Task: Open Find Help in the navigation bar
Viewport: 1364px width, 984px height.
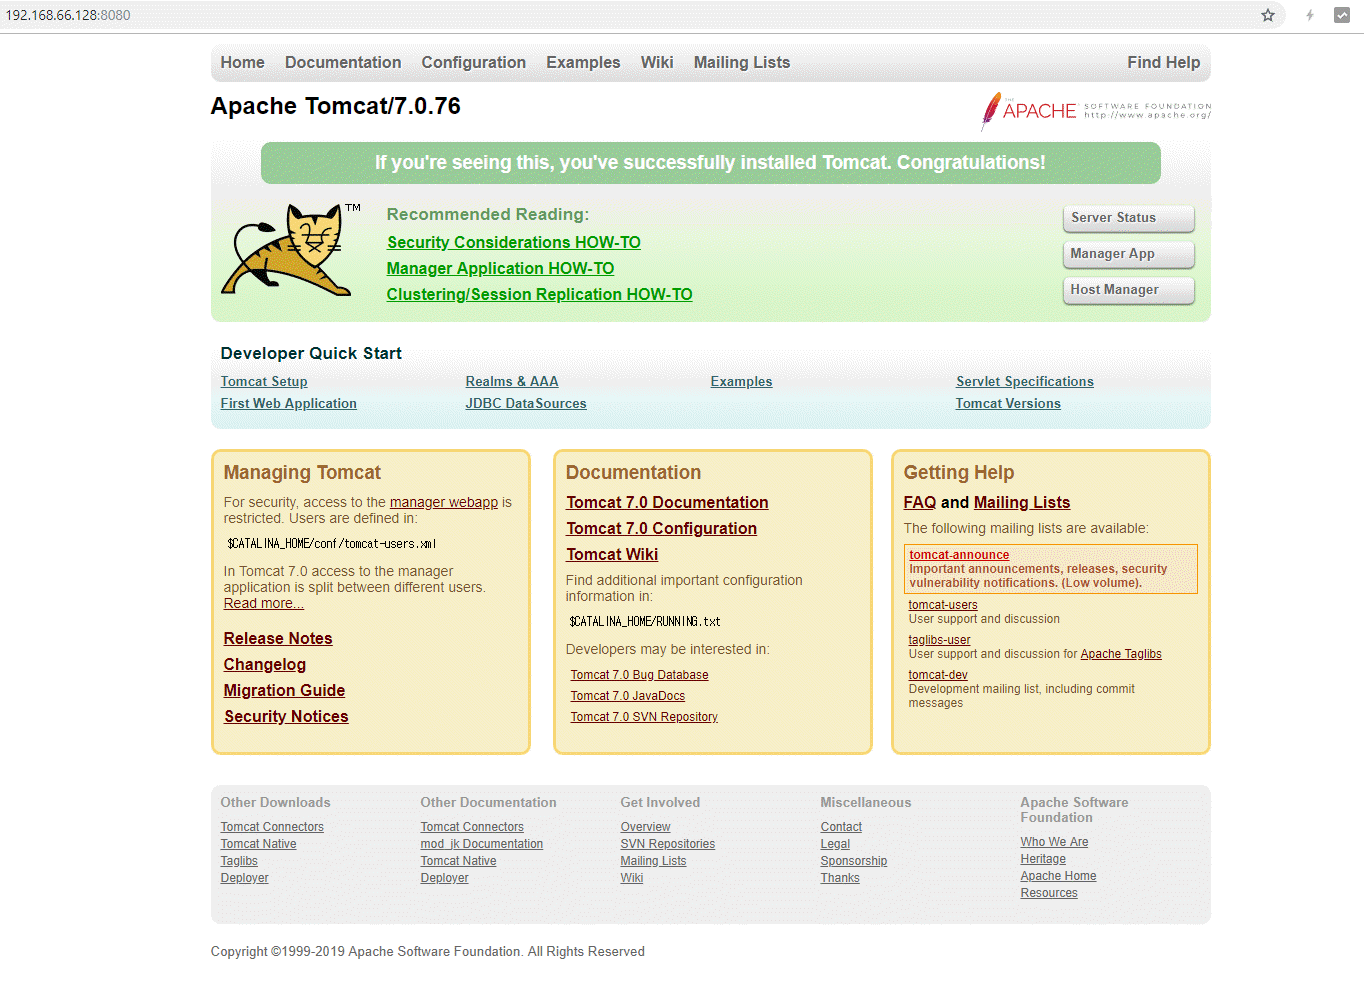Action: tap(1163, 62)
